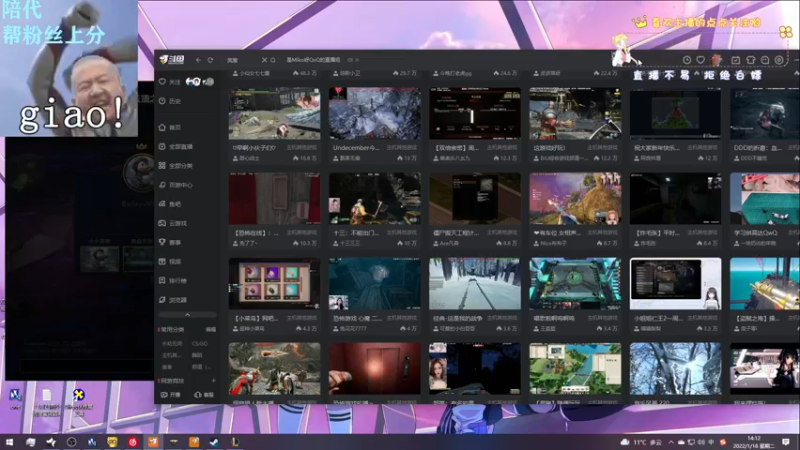Screen dimensions: 800x450
Task: Open the snowy 经典-这是我的战争 stream thumbnail
Action: click(475, 284)
